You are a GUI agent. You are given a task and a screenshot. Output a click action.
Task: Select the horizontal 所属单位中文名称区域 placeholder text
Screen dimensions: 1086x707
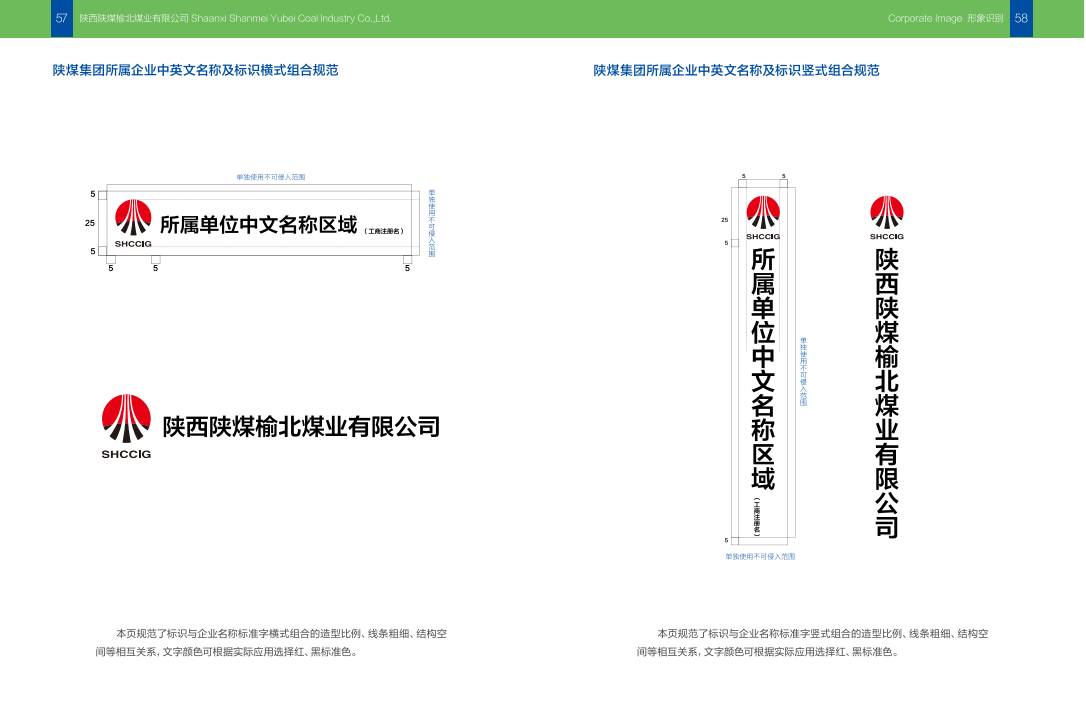click(x=258, y=225)
